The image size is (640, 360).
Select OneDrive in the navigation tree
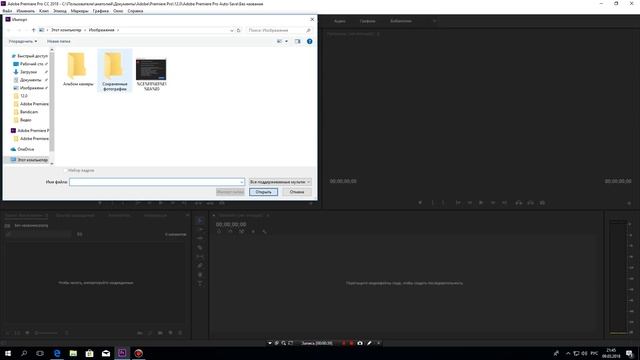coord(26,149)
